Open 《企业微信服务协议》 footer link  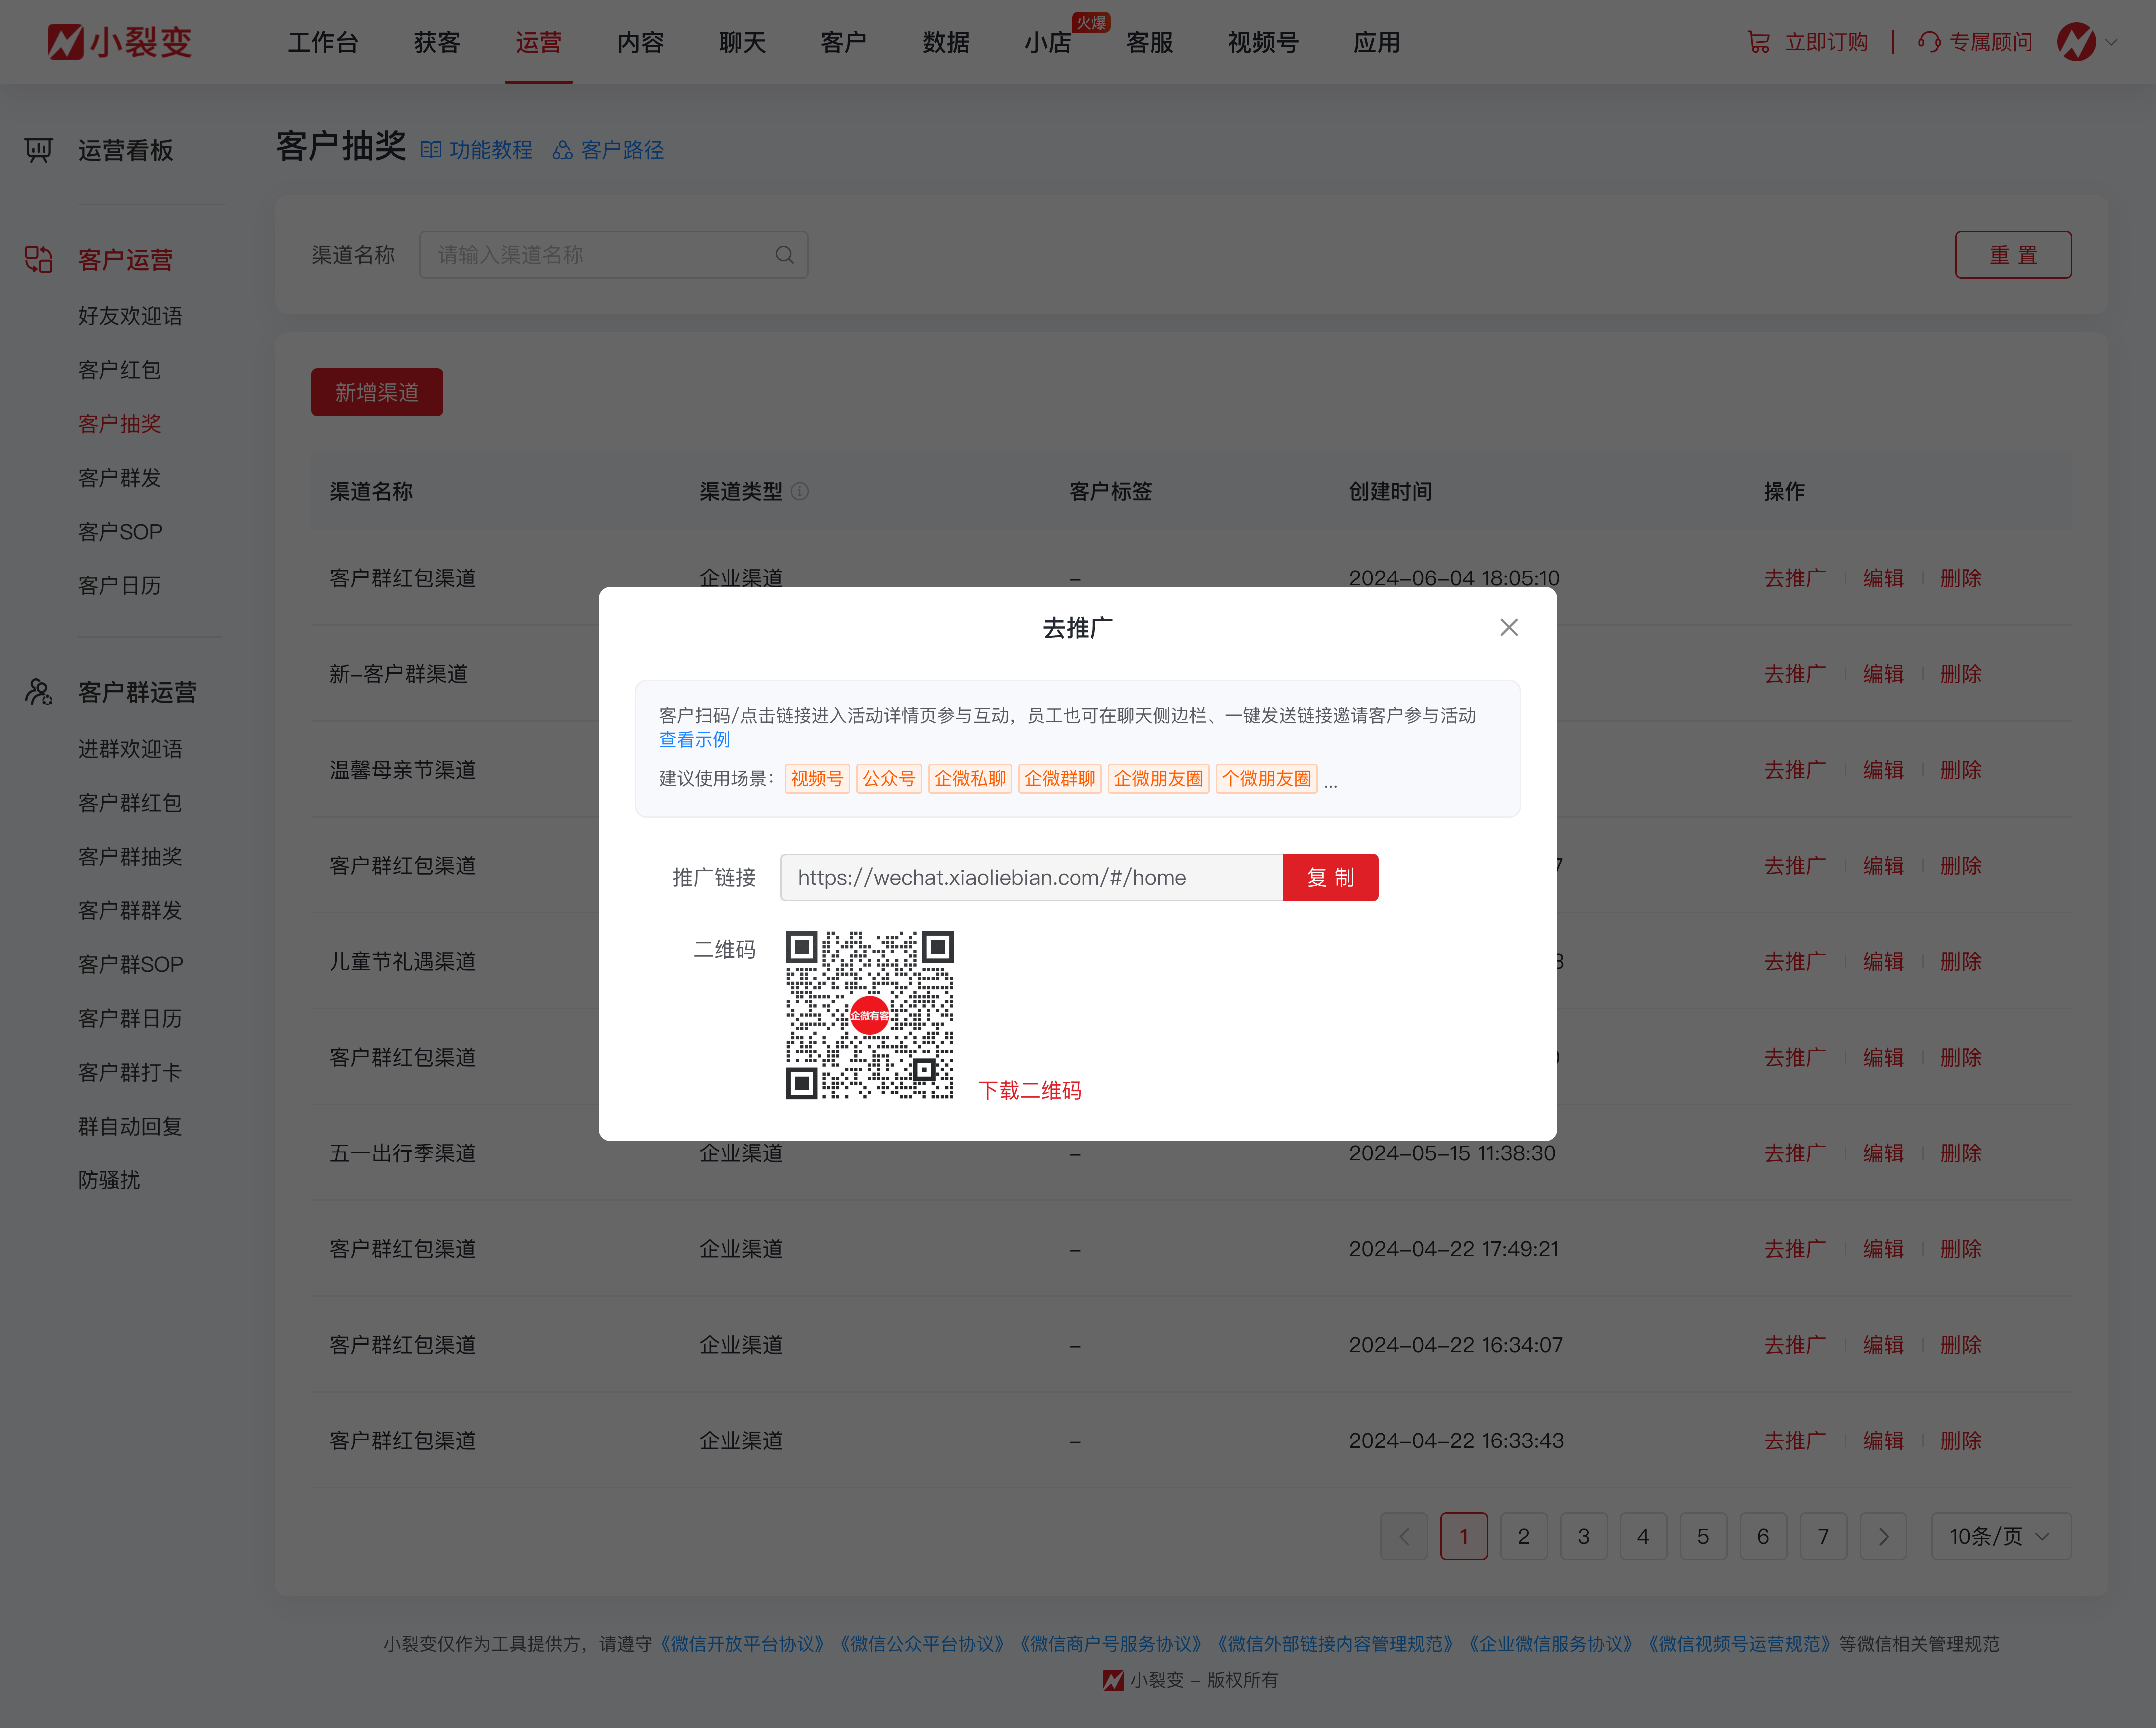[x=1550, y=1644]
